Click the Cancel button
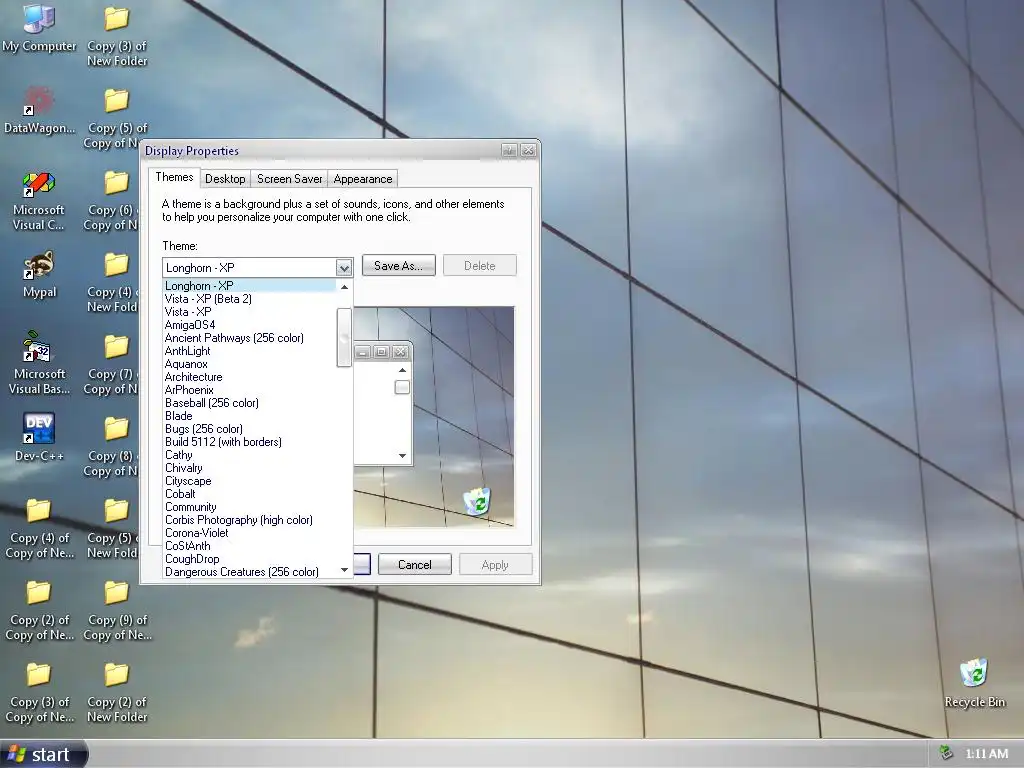1024x768 pixels. point(415,565)
